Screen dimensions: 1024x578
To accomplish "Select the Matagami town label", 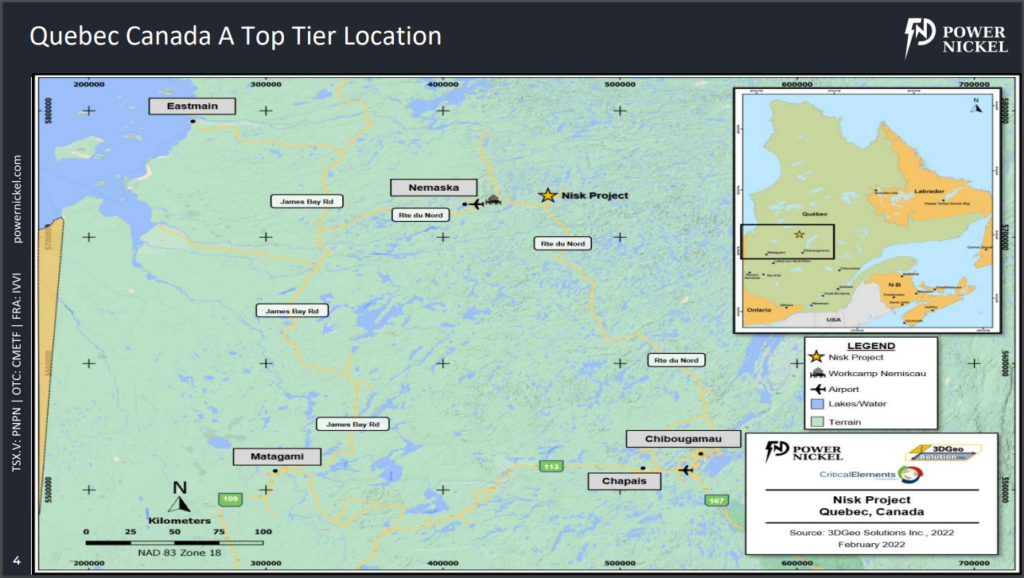I will (277, 457).
